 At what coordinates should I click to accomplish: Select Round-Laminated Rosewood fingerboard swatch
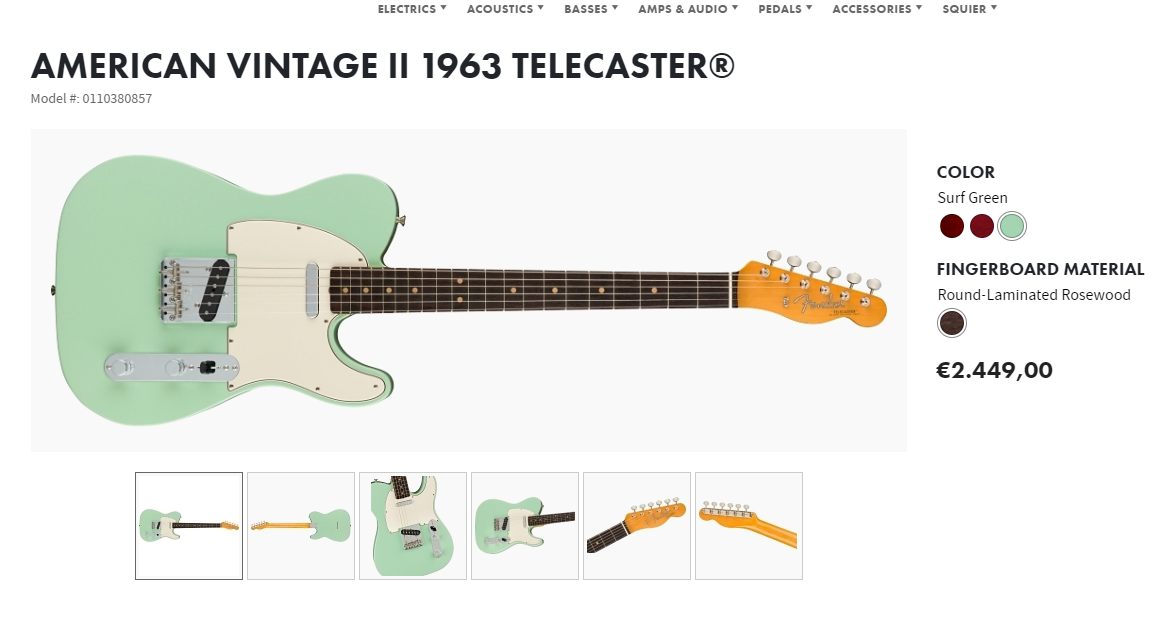[951, 323]
